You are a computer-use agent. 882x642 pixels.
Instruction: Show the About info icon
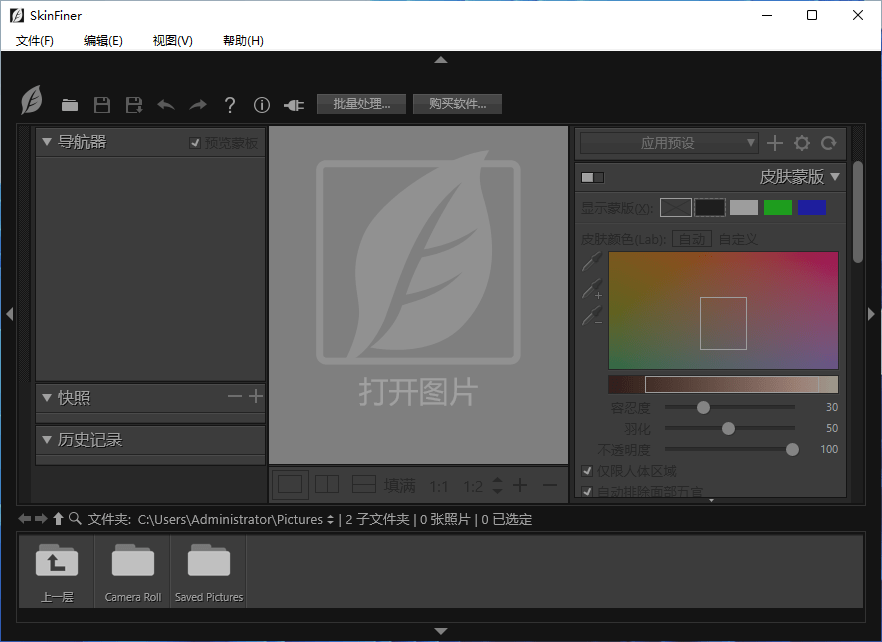262,105
